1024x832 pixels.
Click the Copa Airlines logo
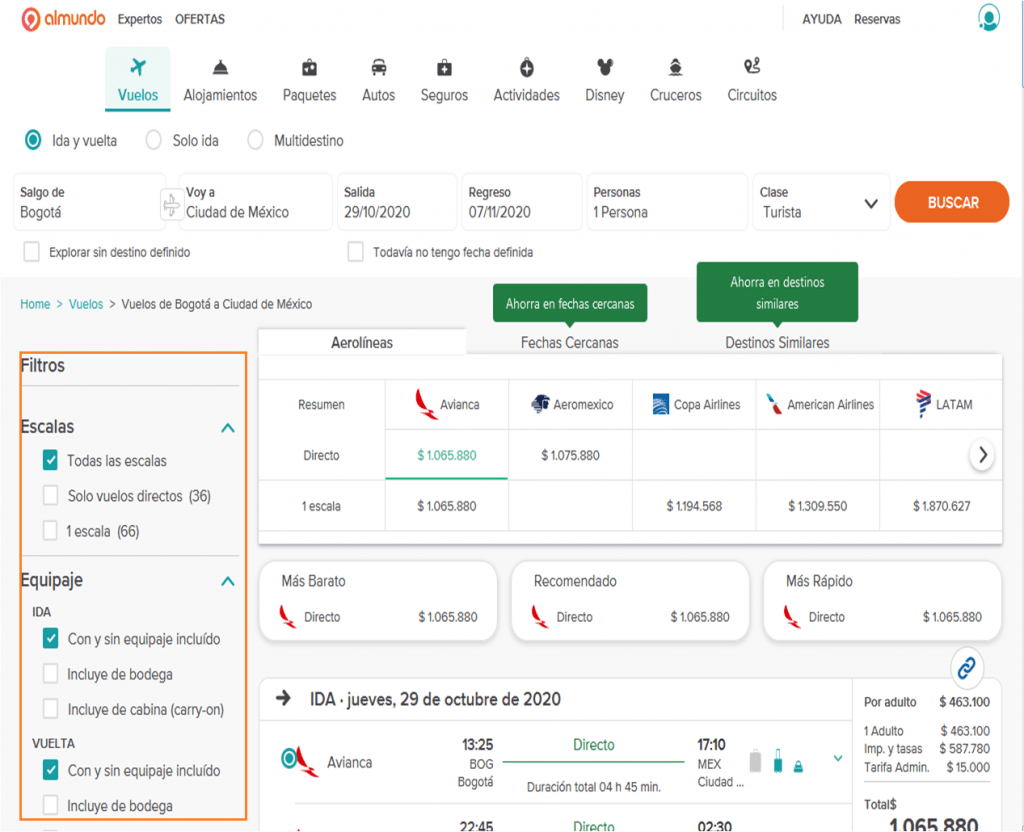pyautogui.click(x=661, y=404)
